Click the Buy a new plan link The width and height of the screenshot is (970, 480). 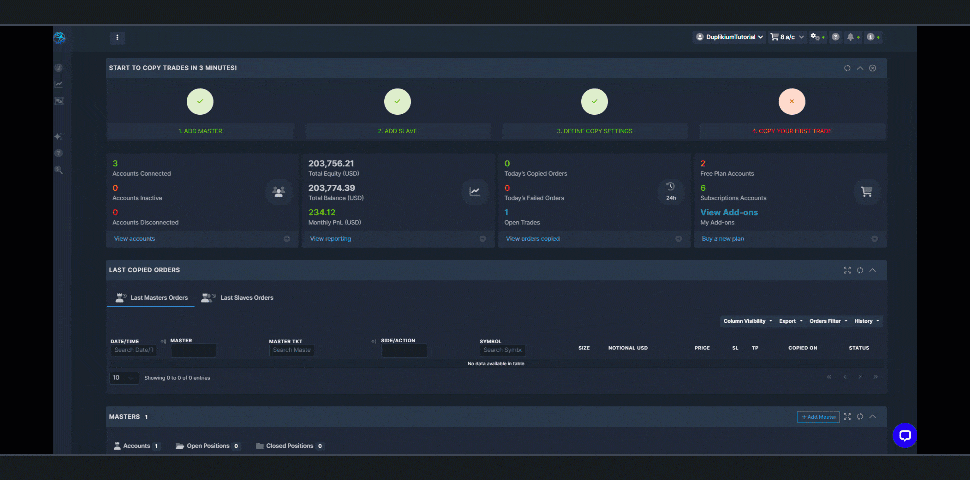pyautogui.click(x=721, y=239)
